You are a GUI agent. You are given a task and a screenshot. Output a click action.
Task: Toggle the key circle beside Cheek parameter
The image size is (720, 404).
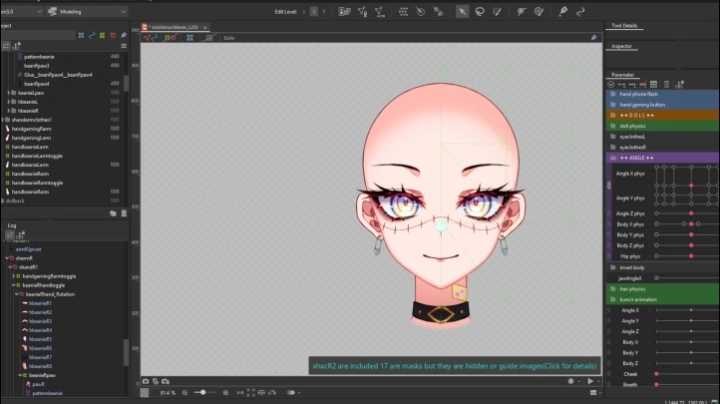coord(609,374)
